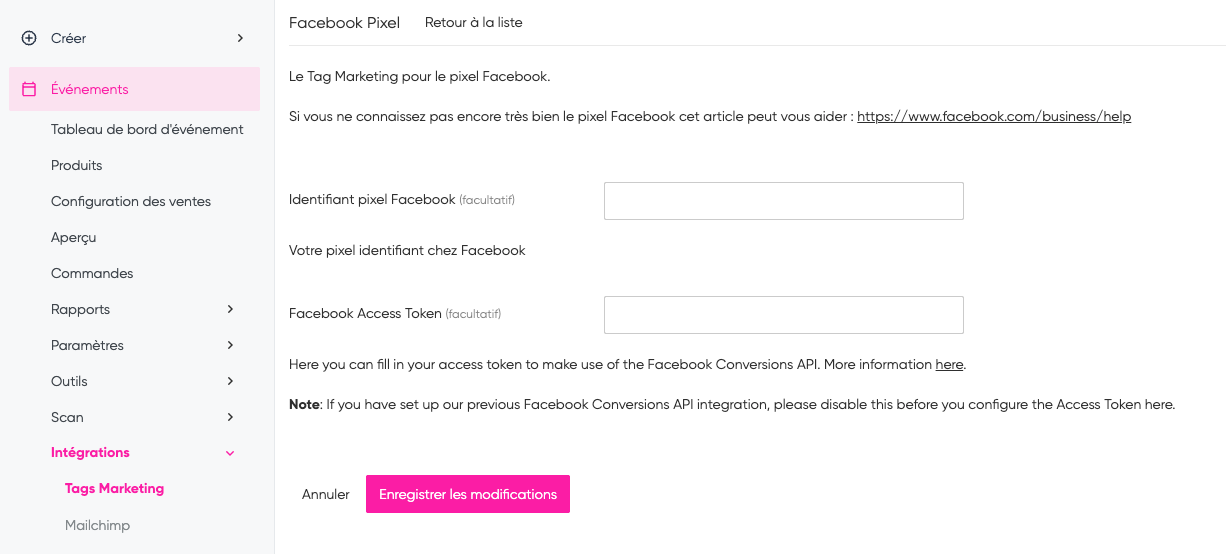The height and width of the screenshot is (554, 1226).
Task: Click Retour à la liste link
Action: pyautogui.click(x=473, y=22)
